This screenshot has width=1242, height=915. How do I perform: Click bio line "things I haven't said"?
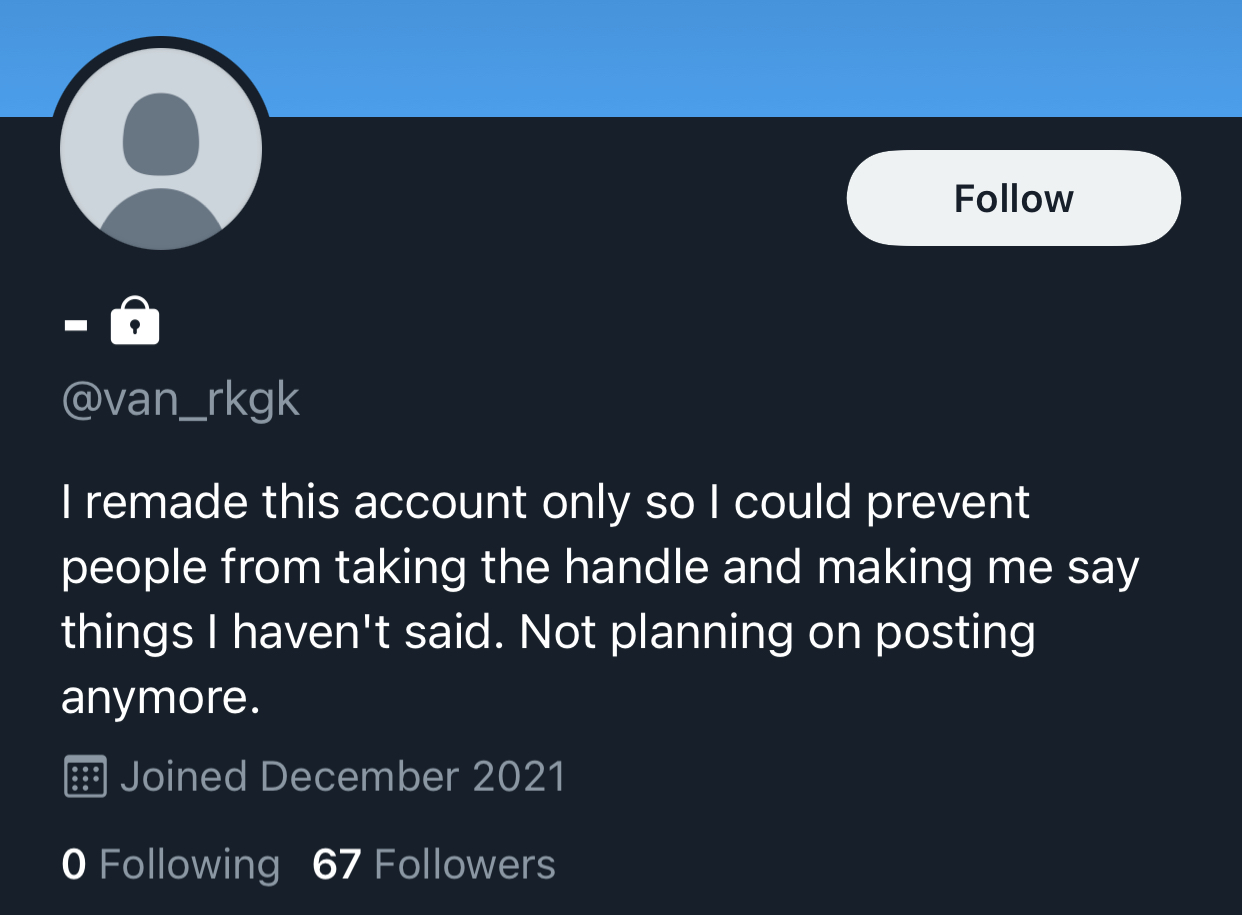pyautogui.click(x=548, y=633)
